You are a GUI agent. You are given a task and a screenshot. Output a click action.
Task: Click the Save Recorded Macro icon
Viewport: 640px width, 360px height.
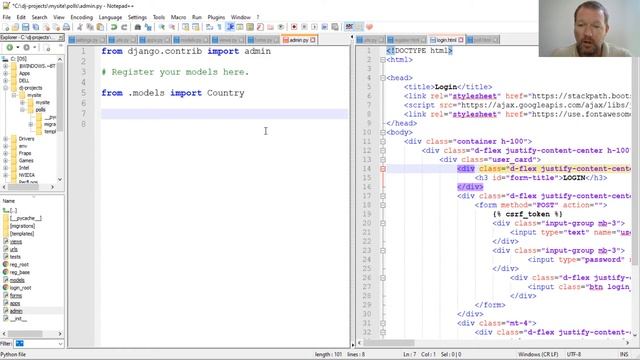pos(335,27)
